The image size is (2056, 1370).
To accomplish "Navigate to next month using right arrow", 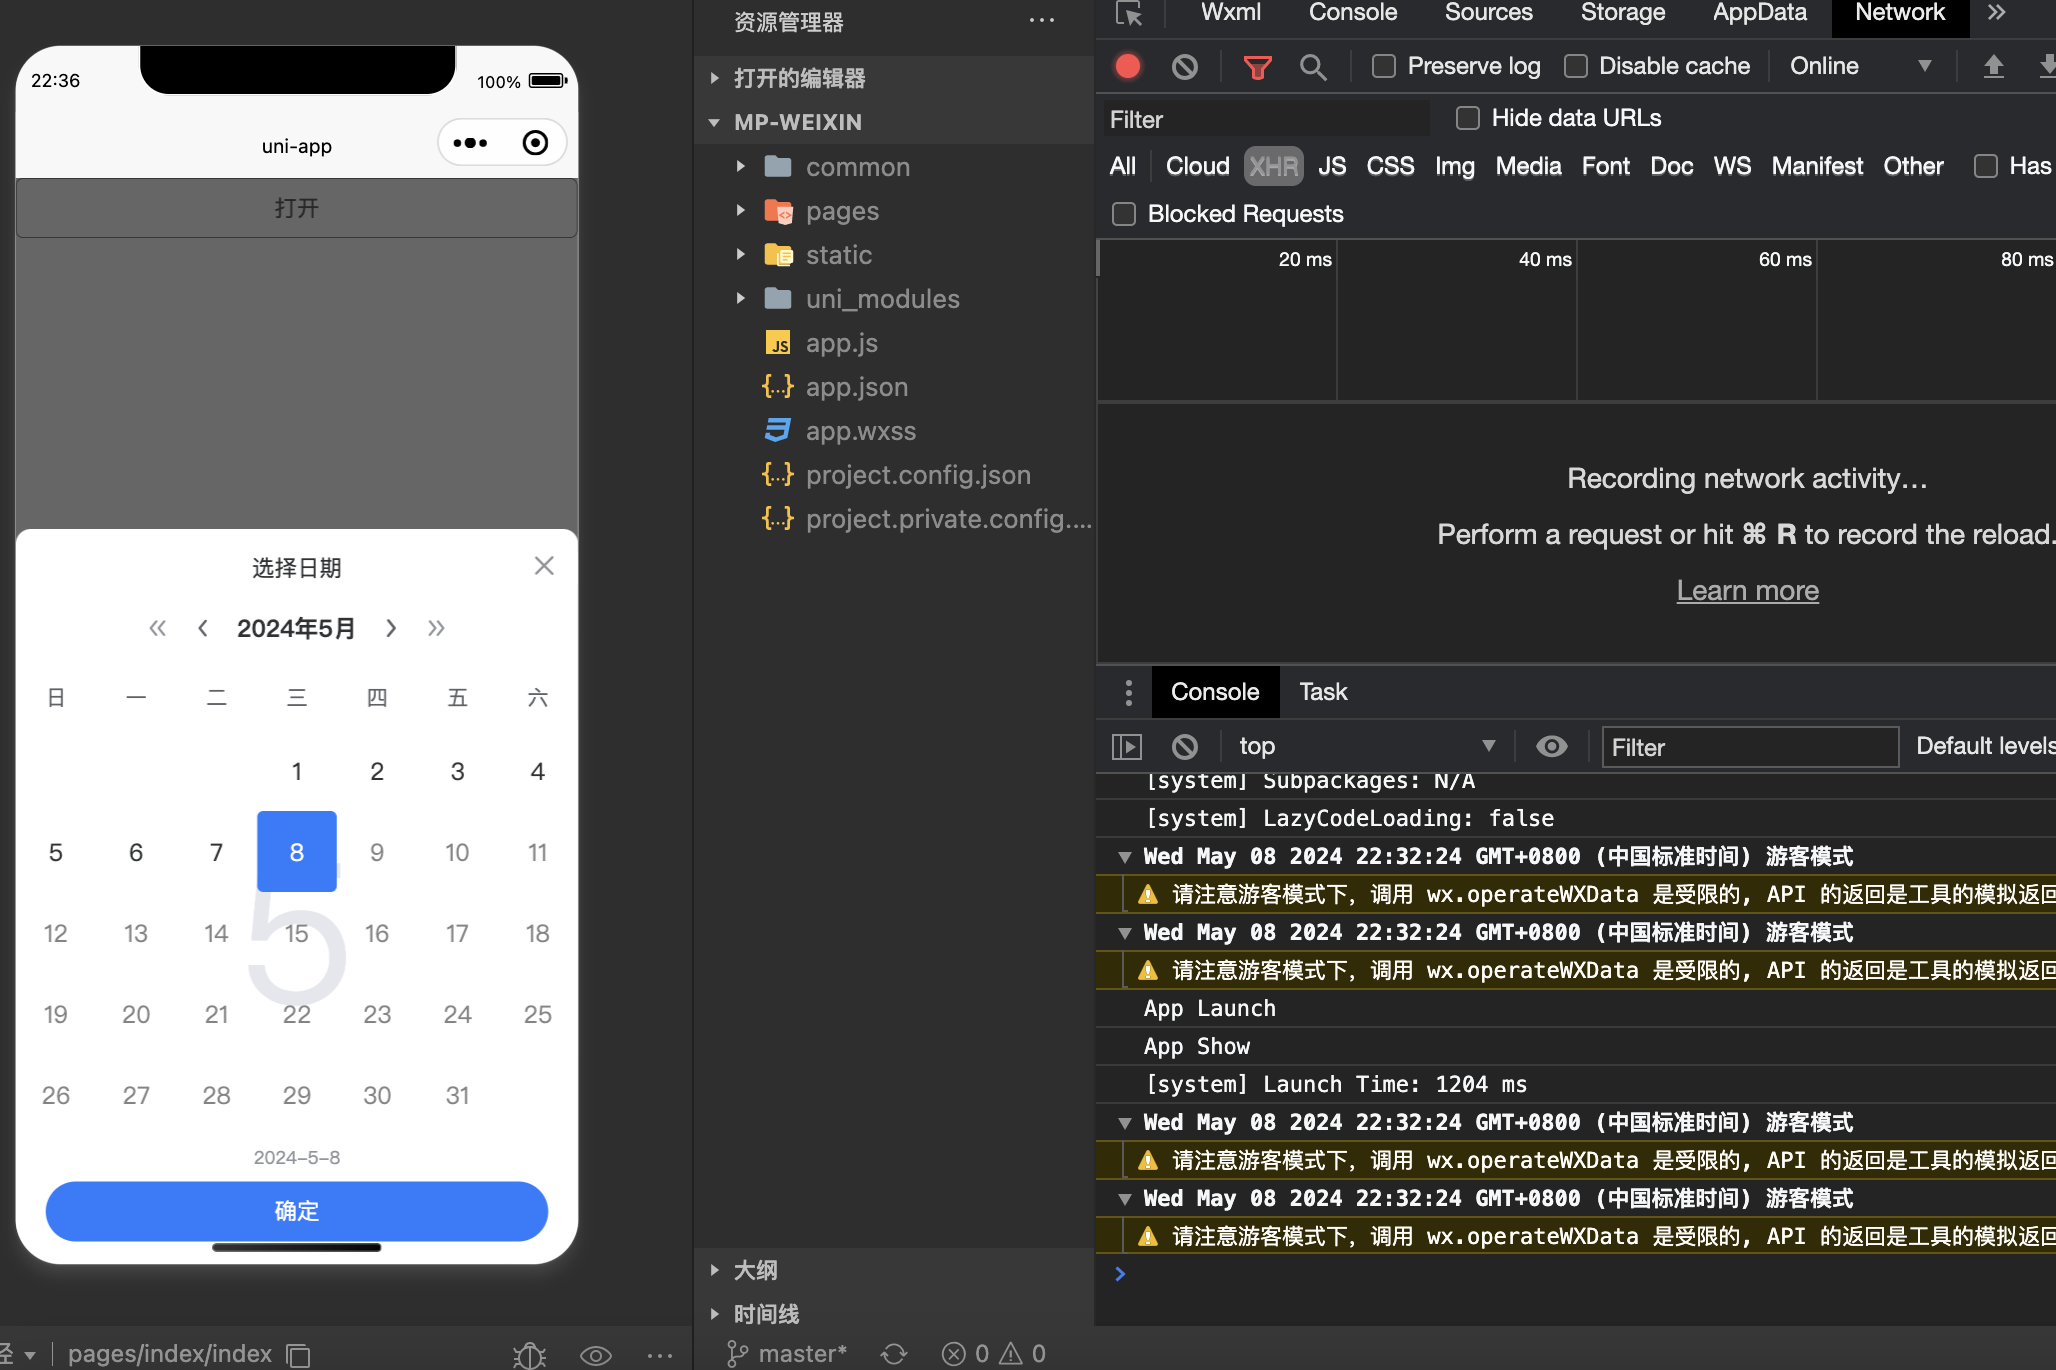I will point(391,628).
